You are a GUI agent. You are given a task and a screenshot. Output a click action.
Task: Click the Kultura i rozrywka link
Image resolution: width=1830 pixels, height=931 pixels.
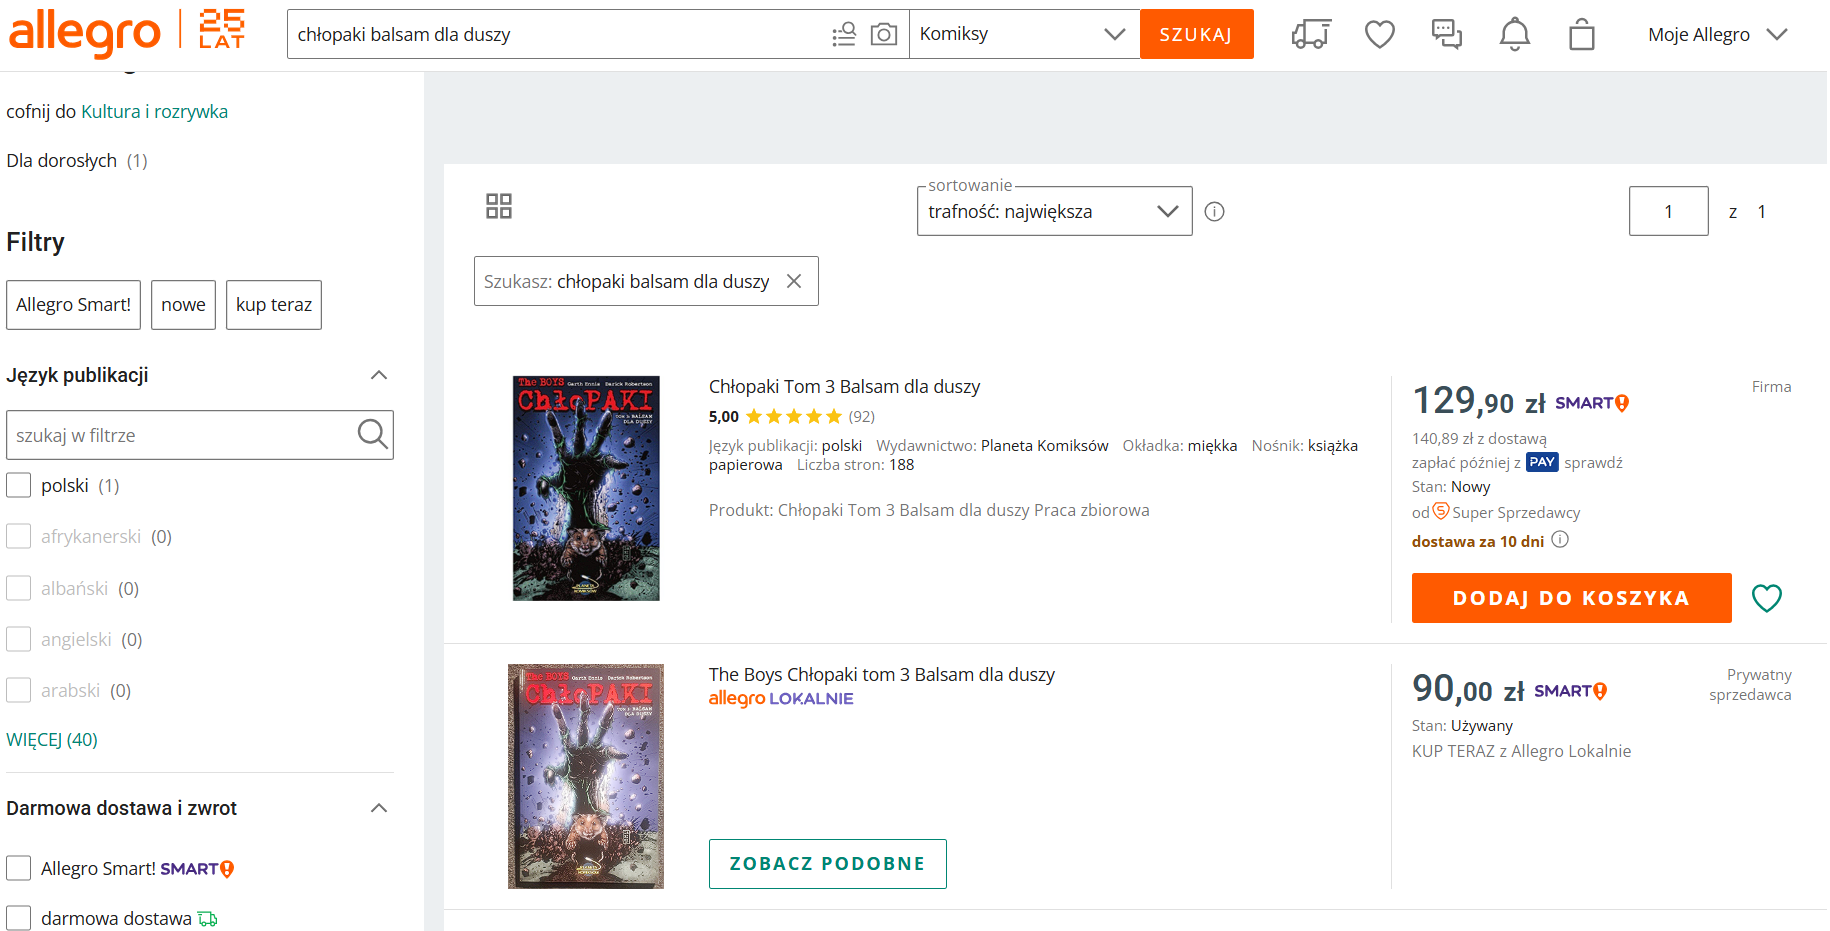[154, 112]
